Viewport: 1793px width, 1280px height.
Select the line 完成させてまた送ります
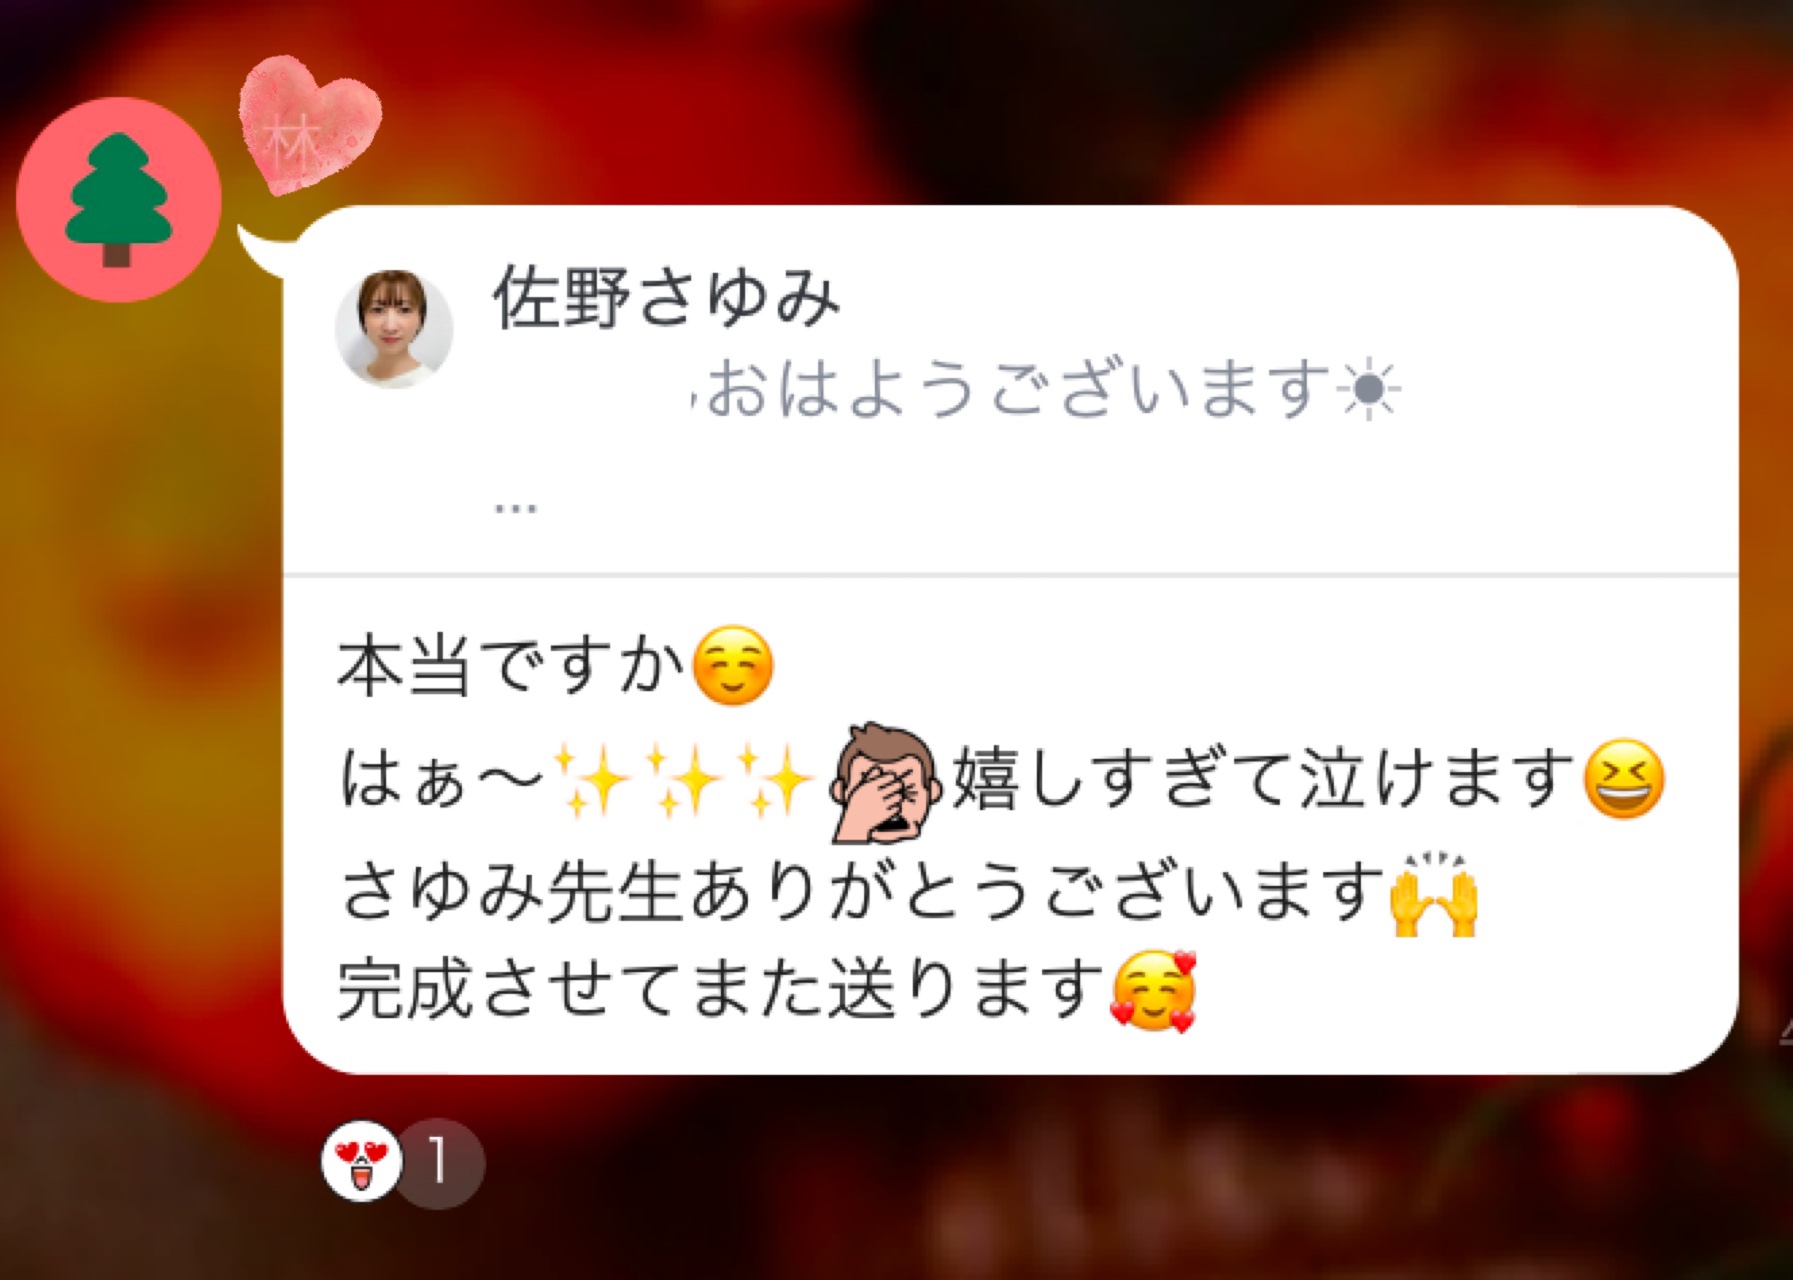pos(722,991)
